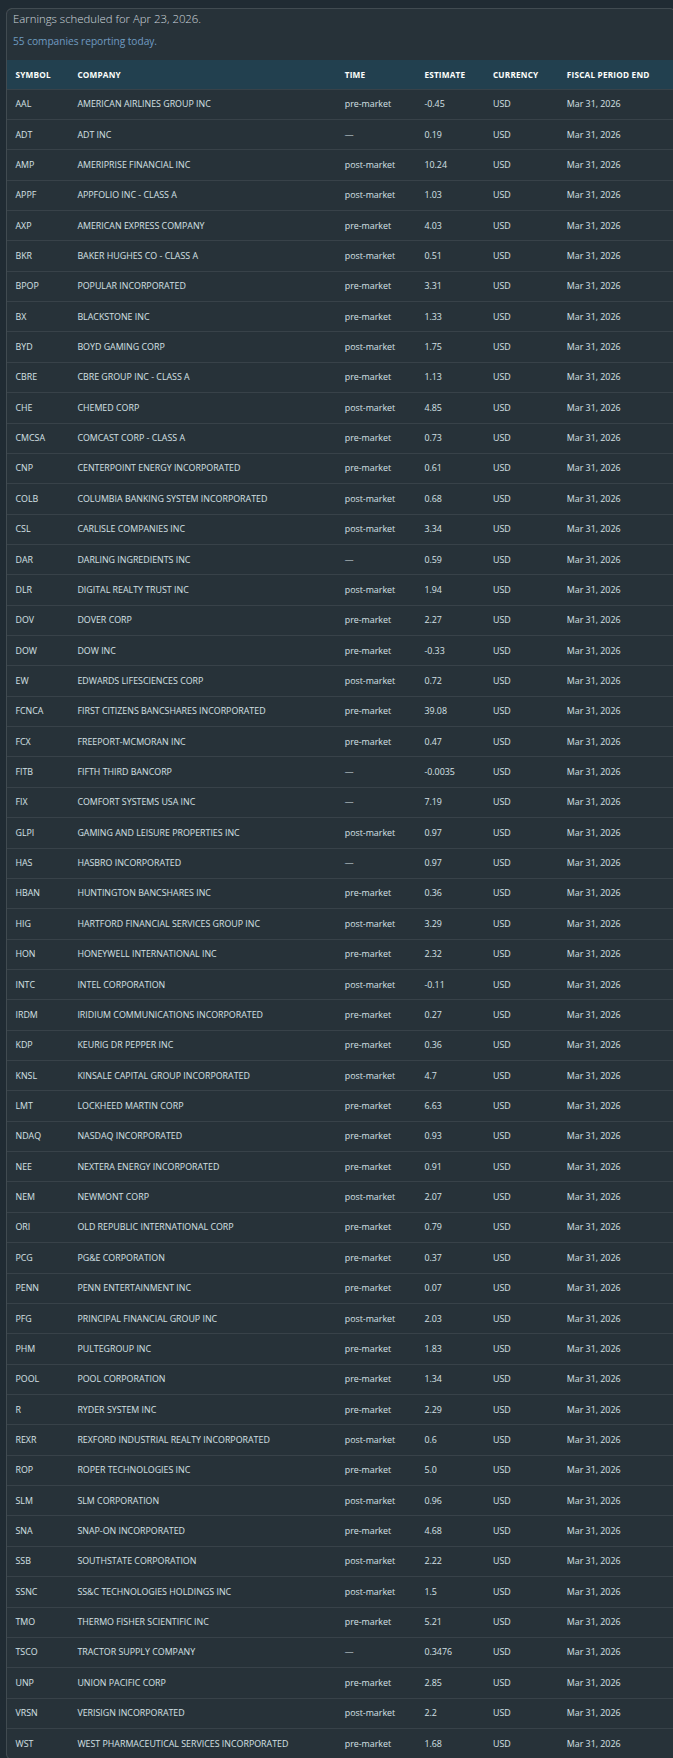Select the LMT ticker symbol
Image resolution: width=673 pixels, height=1758 pixels.
25,1106
